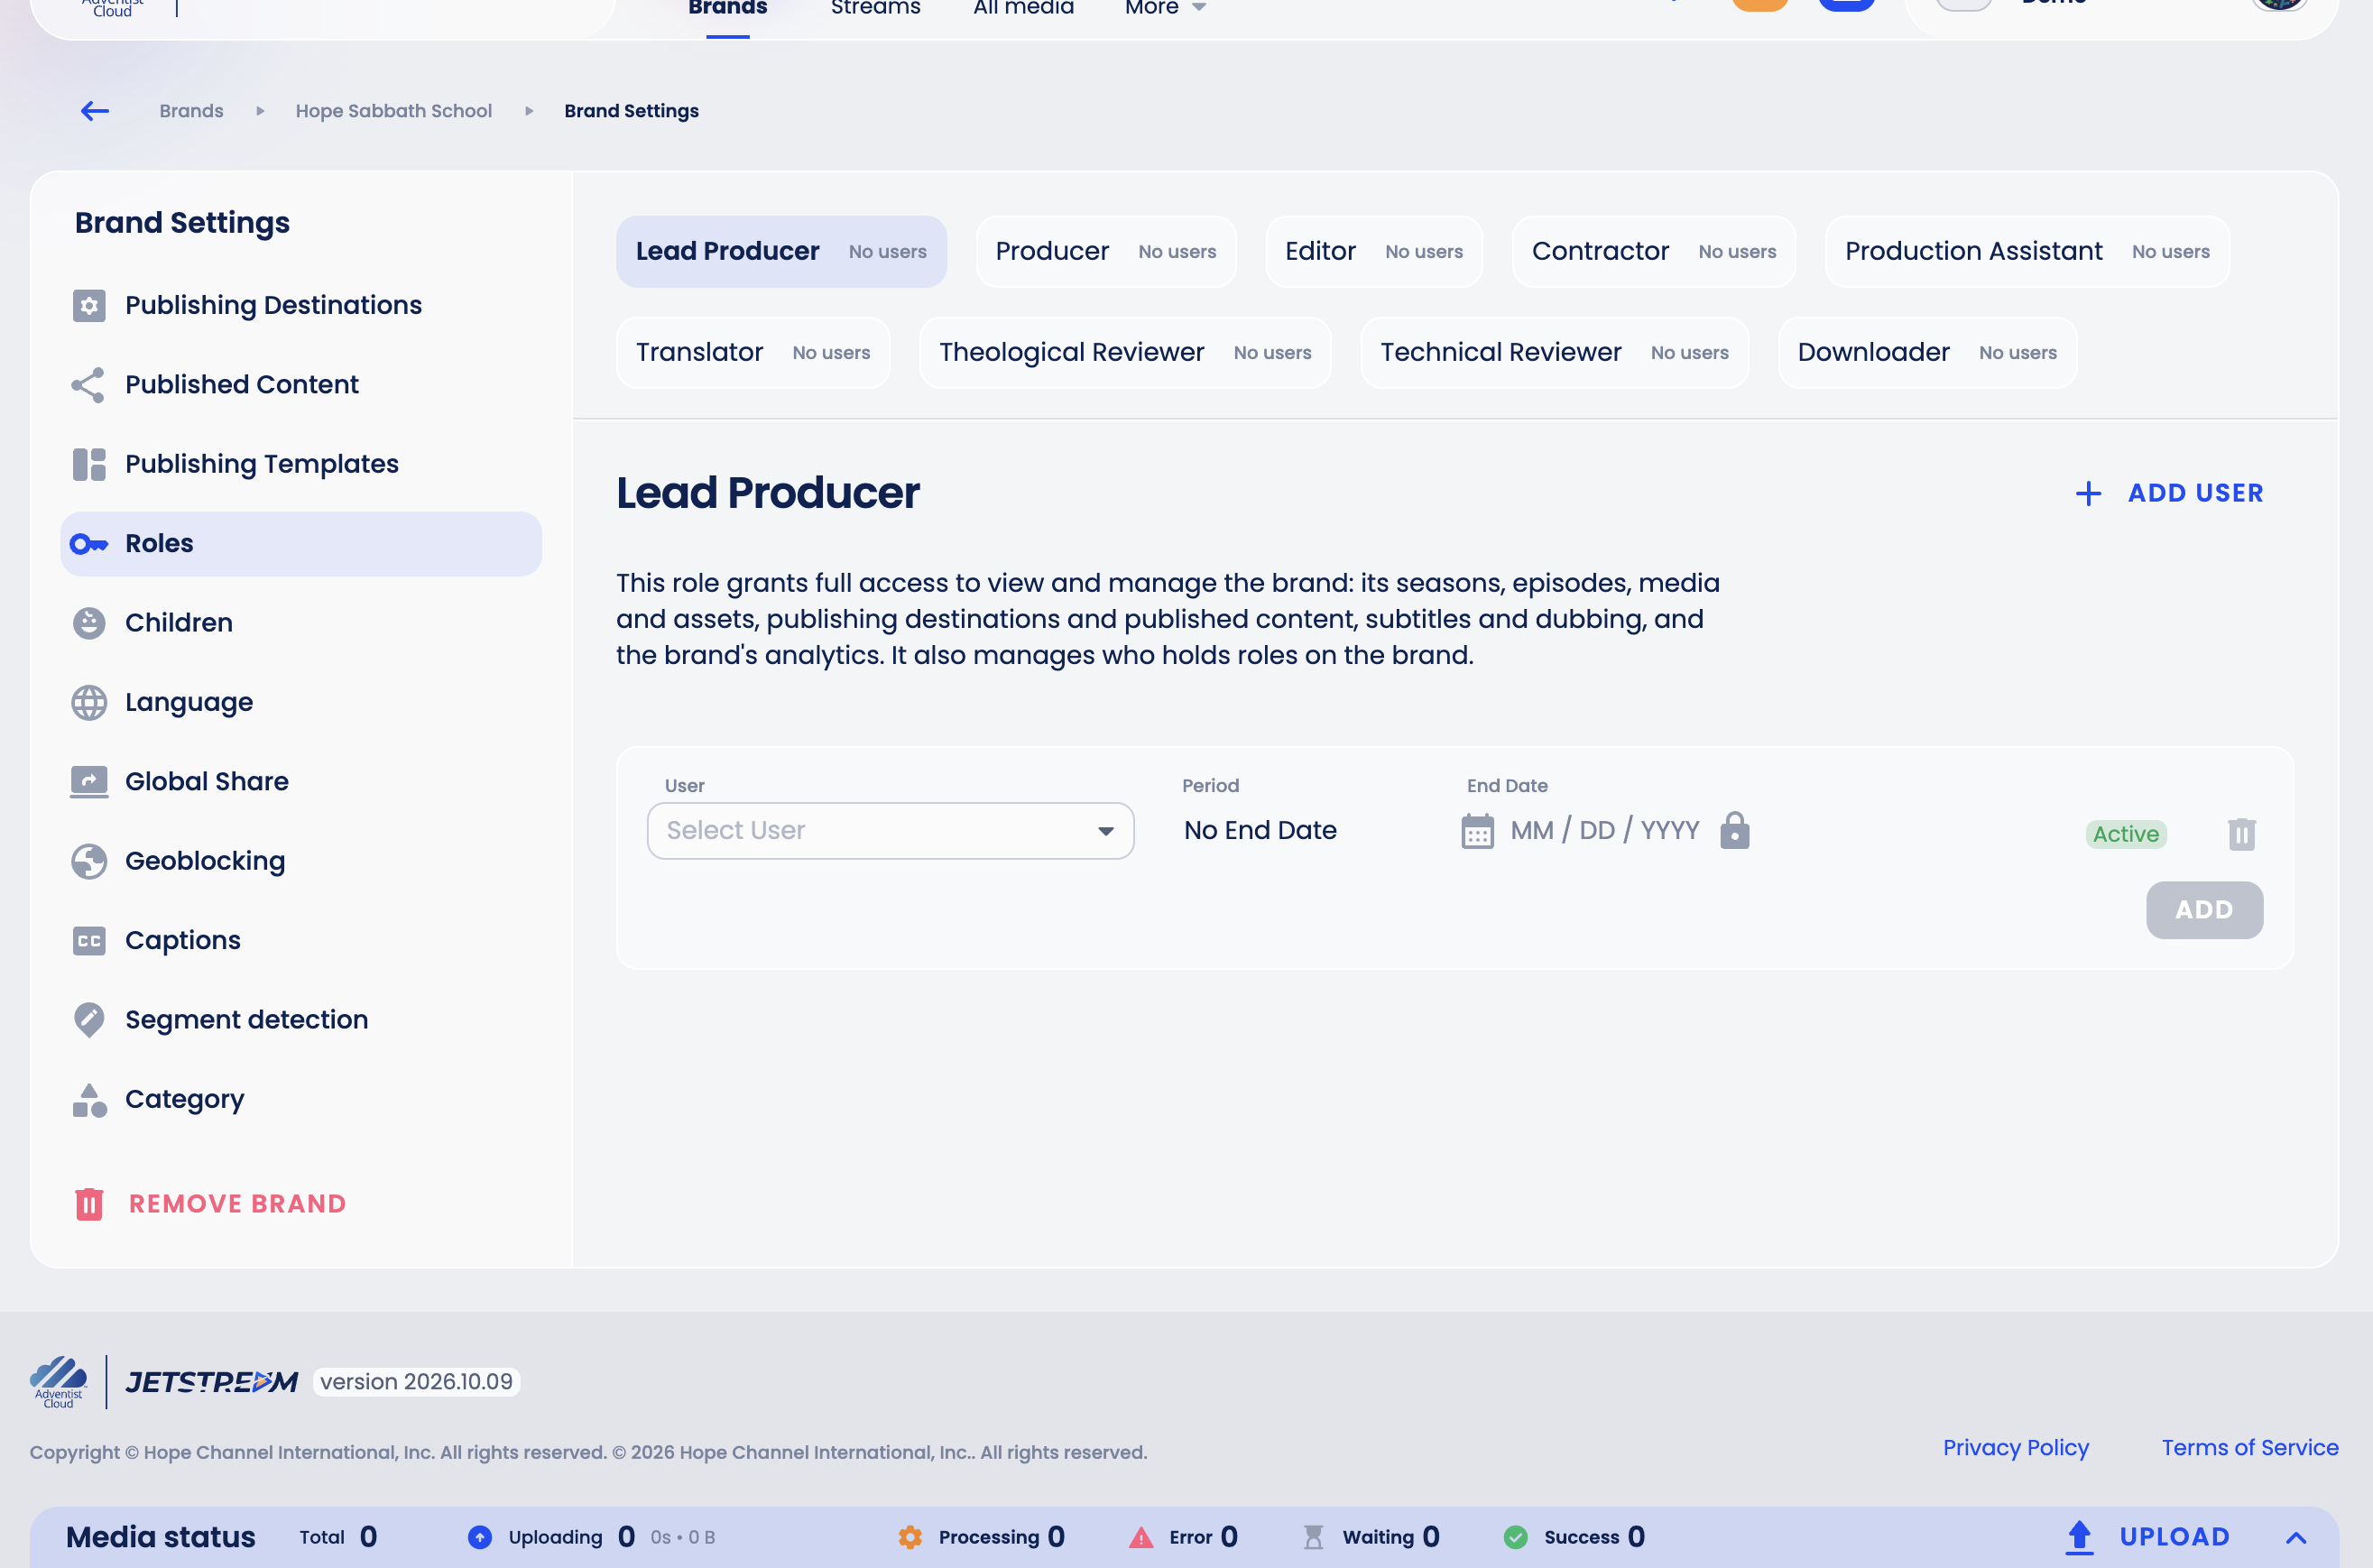2373x1568 pixels.
Task: Click the ADD button
Action: (x=2204, y=910)
